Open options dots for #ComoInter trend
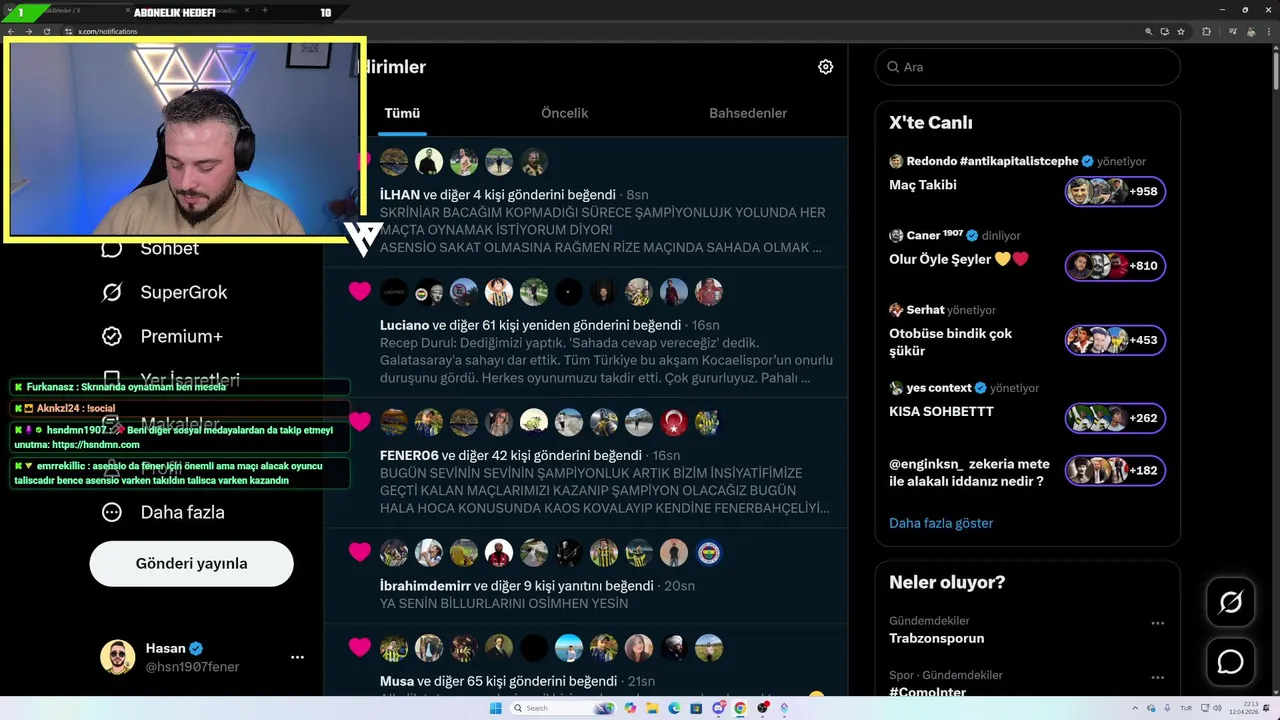Image resolution: width=1280 pixels, height=720 pixels. click(1157, 677)
